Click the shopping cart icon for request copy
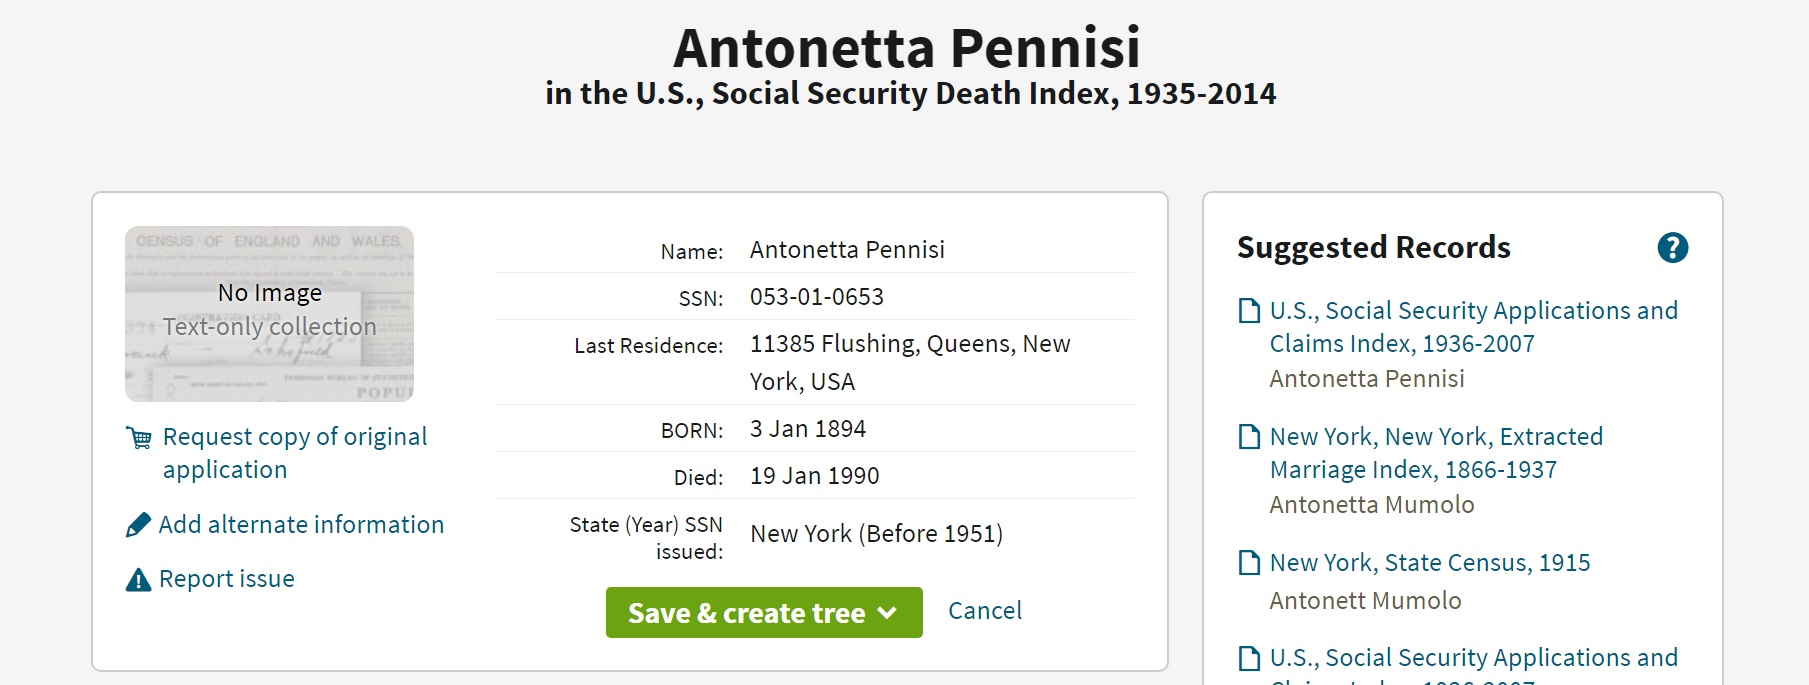The image size is (1809, 685). point(139,438)
